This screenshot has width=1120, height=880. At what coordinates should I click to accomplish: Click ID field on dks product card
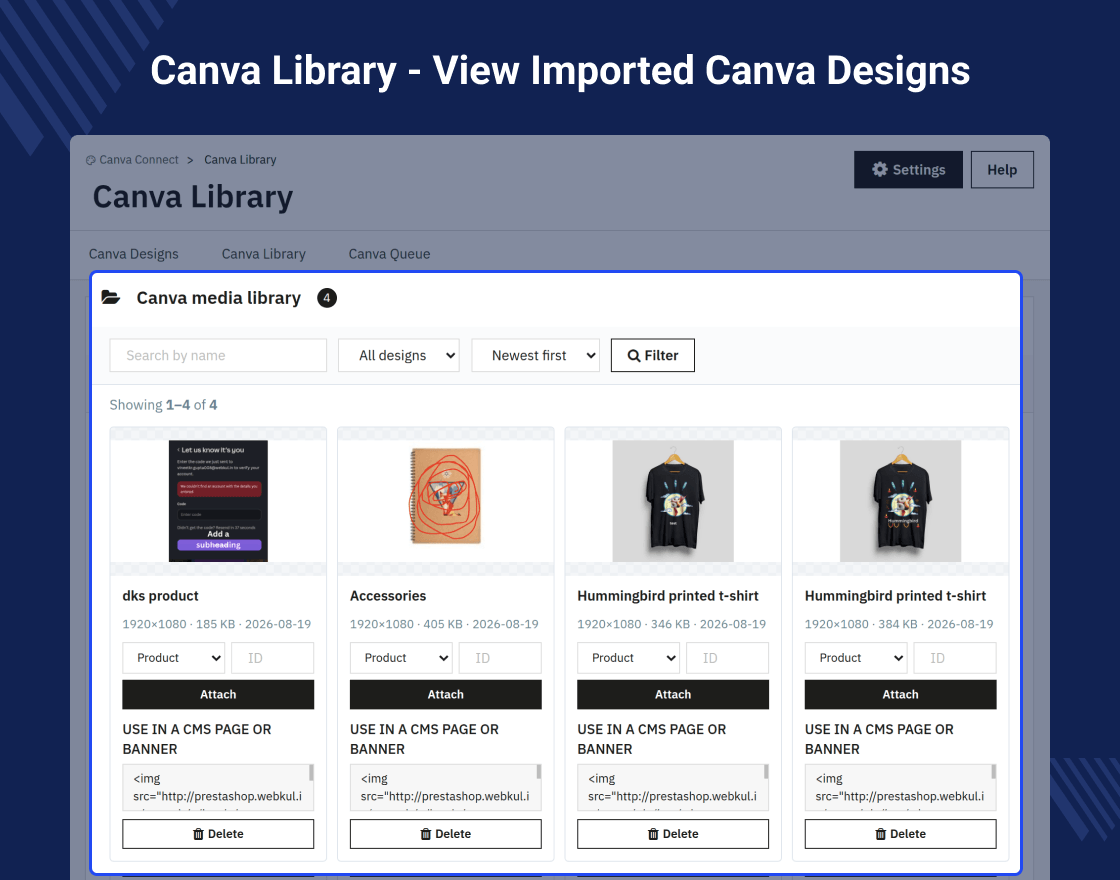coord(272,658)
